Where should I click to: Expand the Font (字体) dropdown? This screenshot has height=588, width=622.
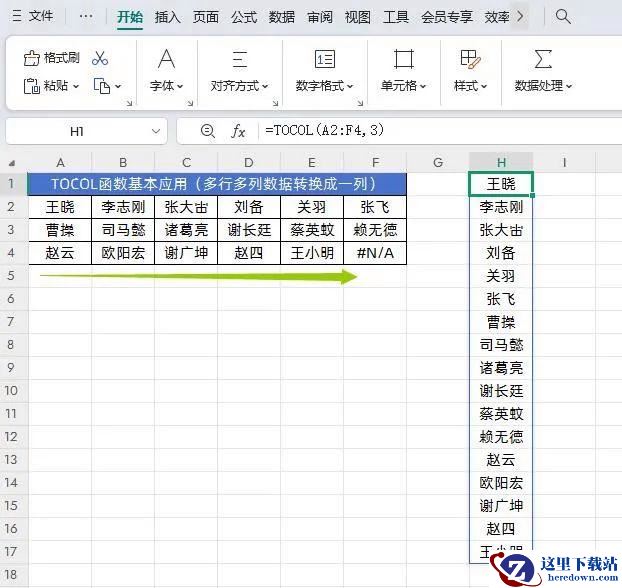click(166, 86)
